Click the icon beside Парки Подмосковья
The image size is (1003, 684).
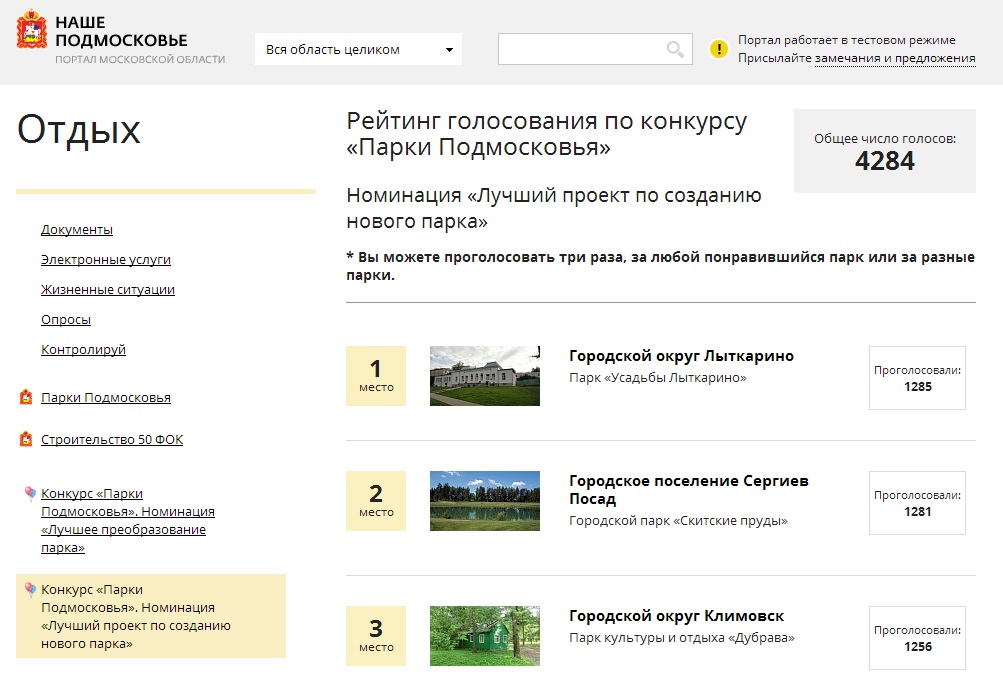point(26,398)
